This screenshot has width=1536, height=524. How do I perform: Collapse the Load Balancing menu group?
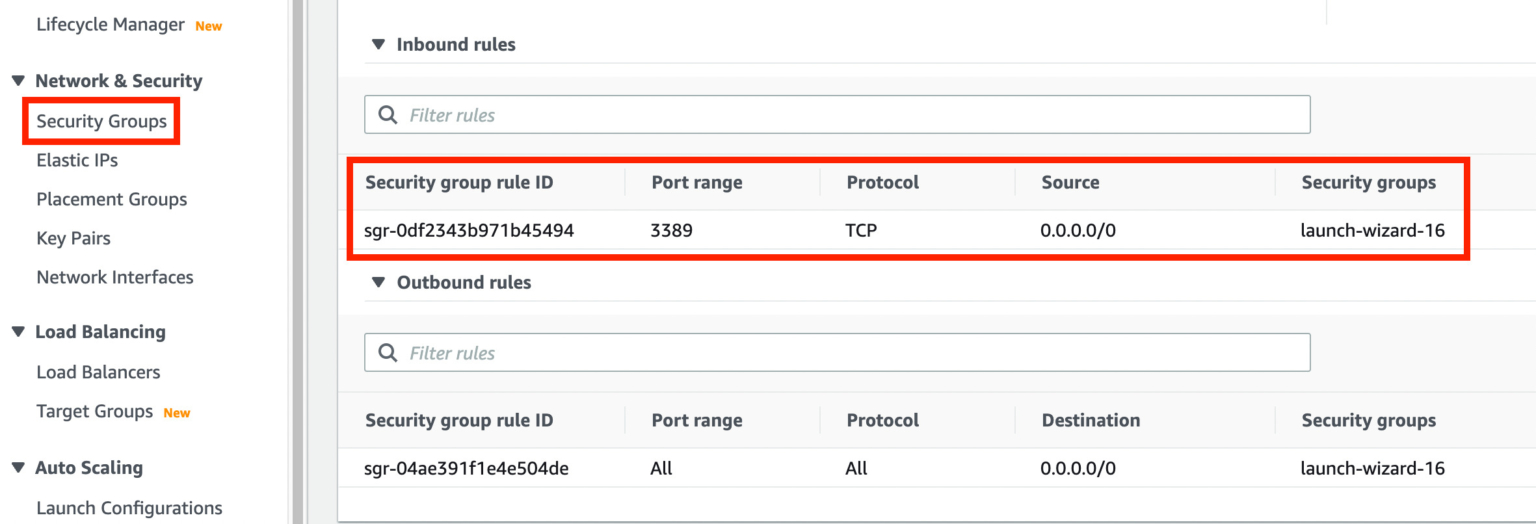click(x=18, y=332)
